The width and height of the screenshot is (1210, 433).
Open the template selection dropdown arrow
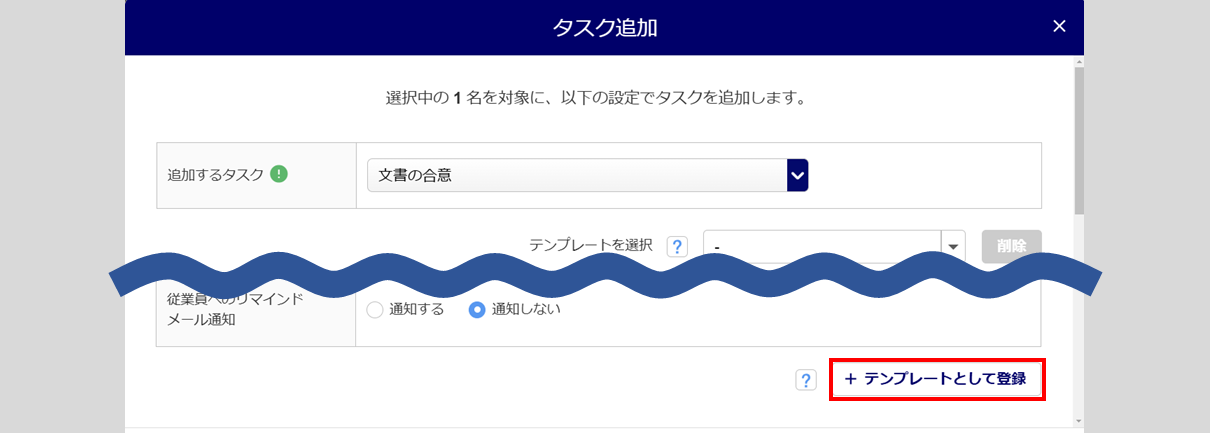point(953,246)
